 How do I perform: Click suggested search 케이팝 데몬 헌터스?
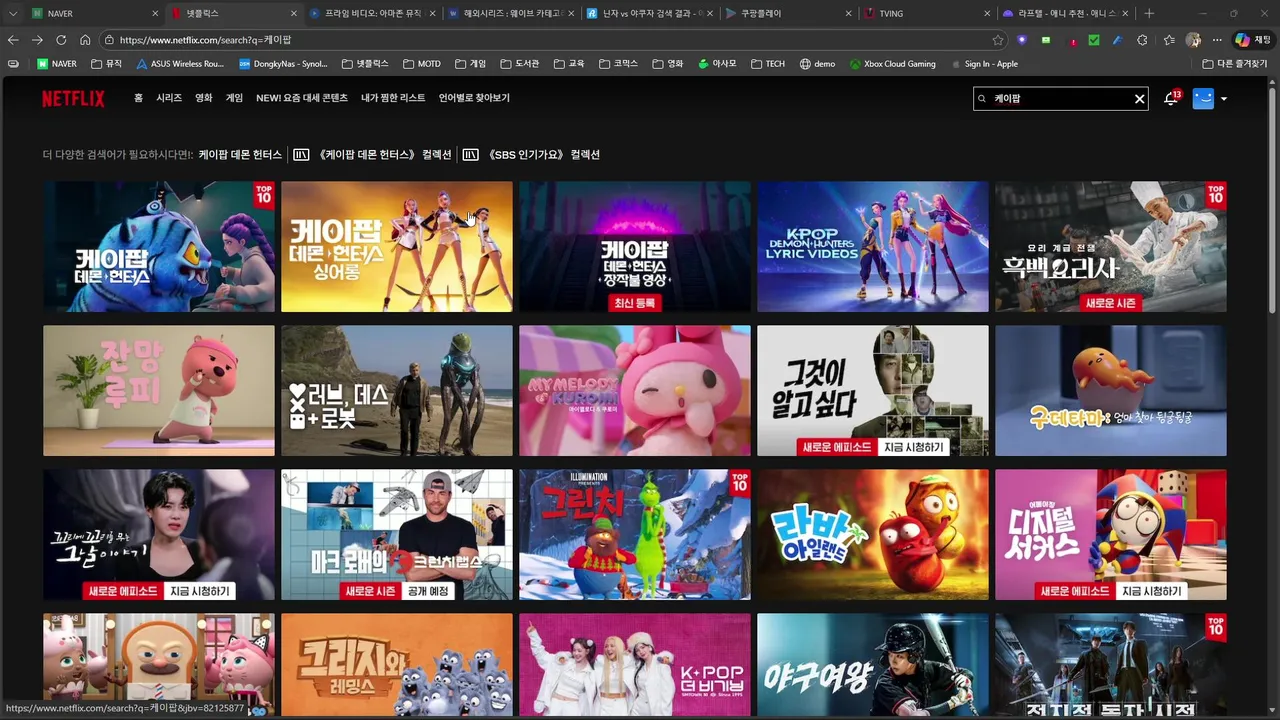[x=240, y=155]
